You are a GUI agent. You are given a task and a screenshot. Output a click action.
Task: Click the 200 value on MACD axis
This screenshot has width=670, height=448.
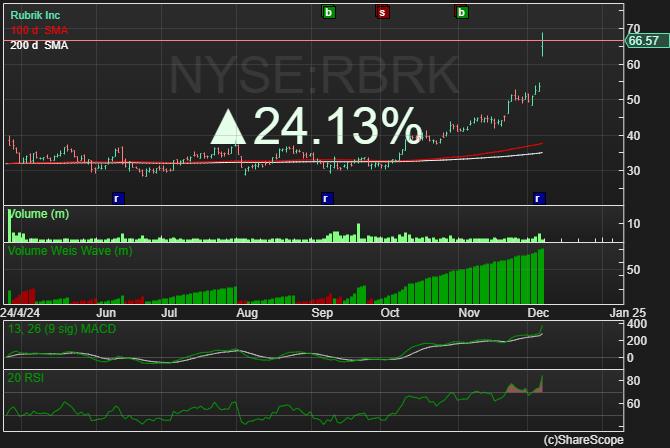point(637,341)
